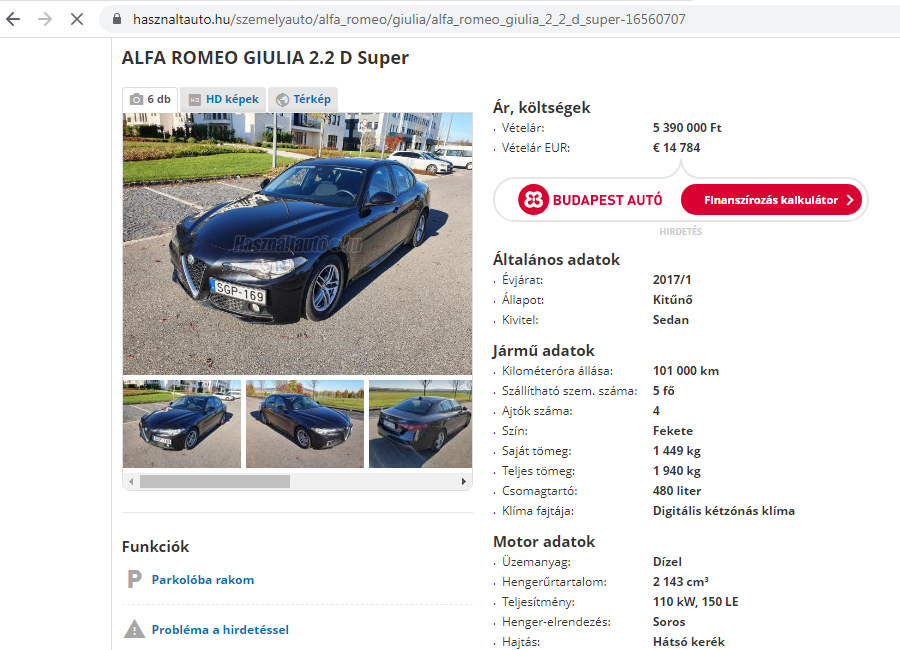Click the Parkolóba rakom link

click(203, 579)
